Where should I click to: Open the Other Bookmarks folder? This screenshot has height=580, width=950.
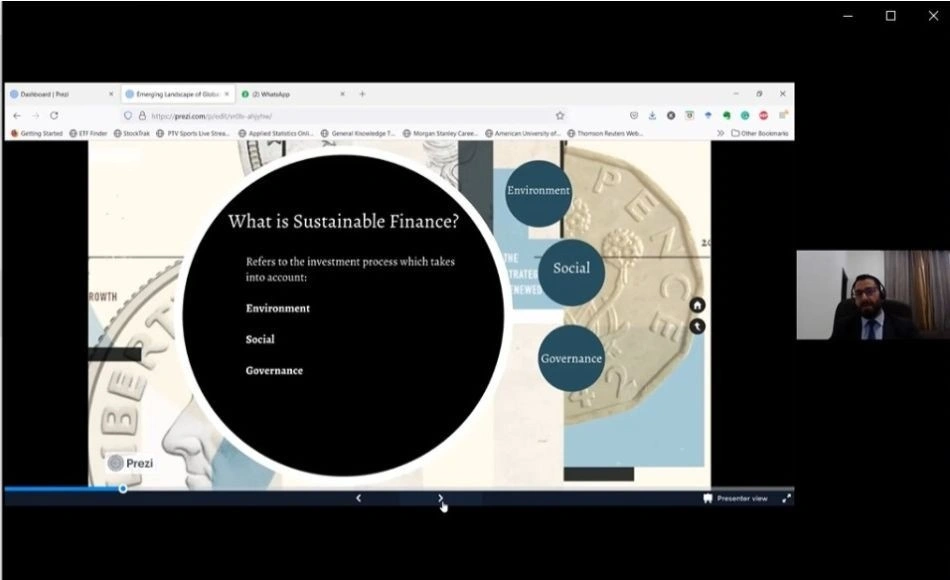[760, 133]
